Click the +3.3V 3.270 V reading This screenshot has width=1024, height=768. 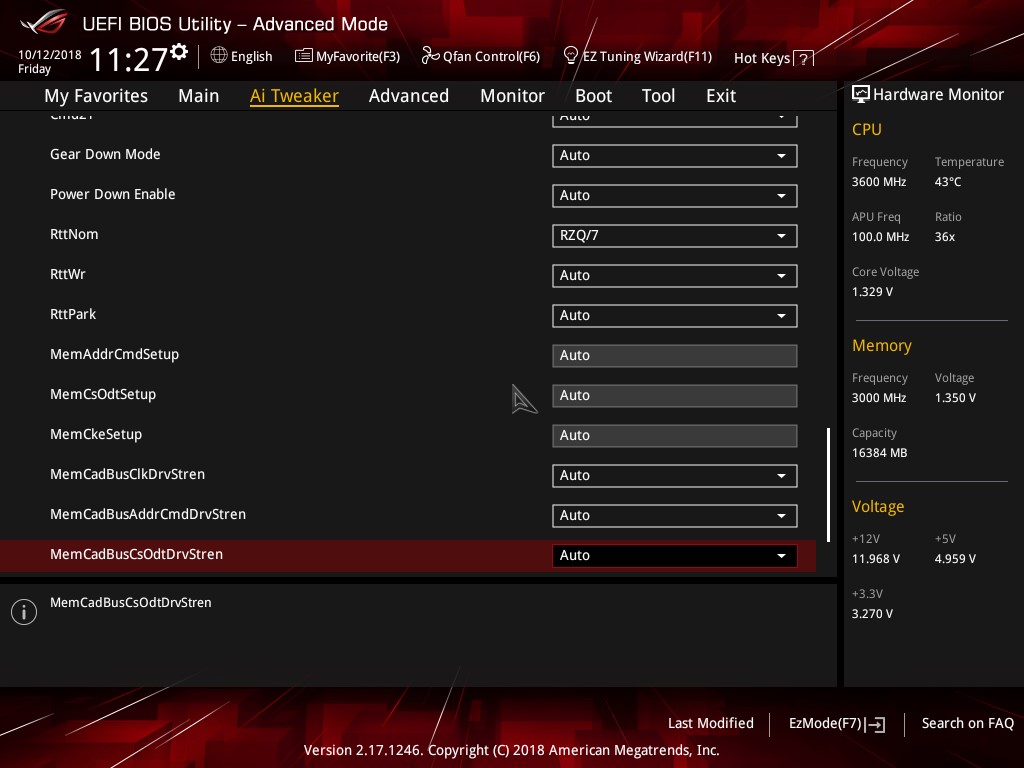coord(872,614)
